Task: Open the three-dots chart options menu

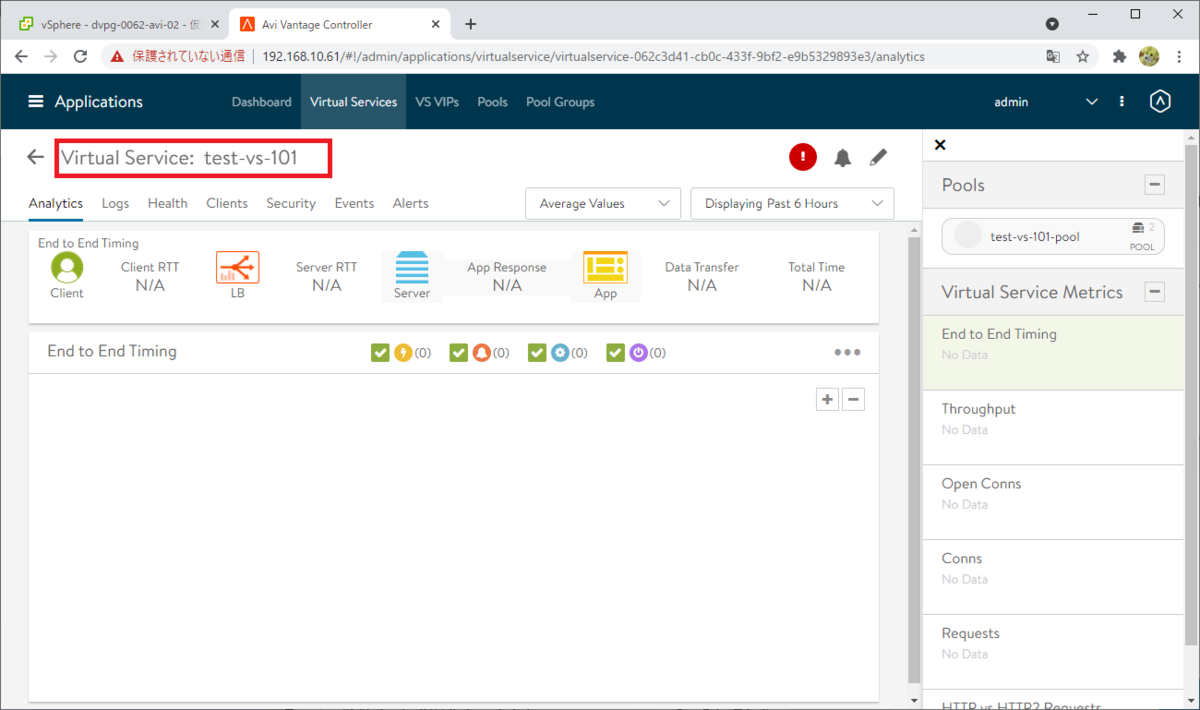Action: (x=847, y=352)
